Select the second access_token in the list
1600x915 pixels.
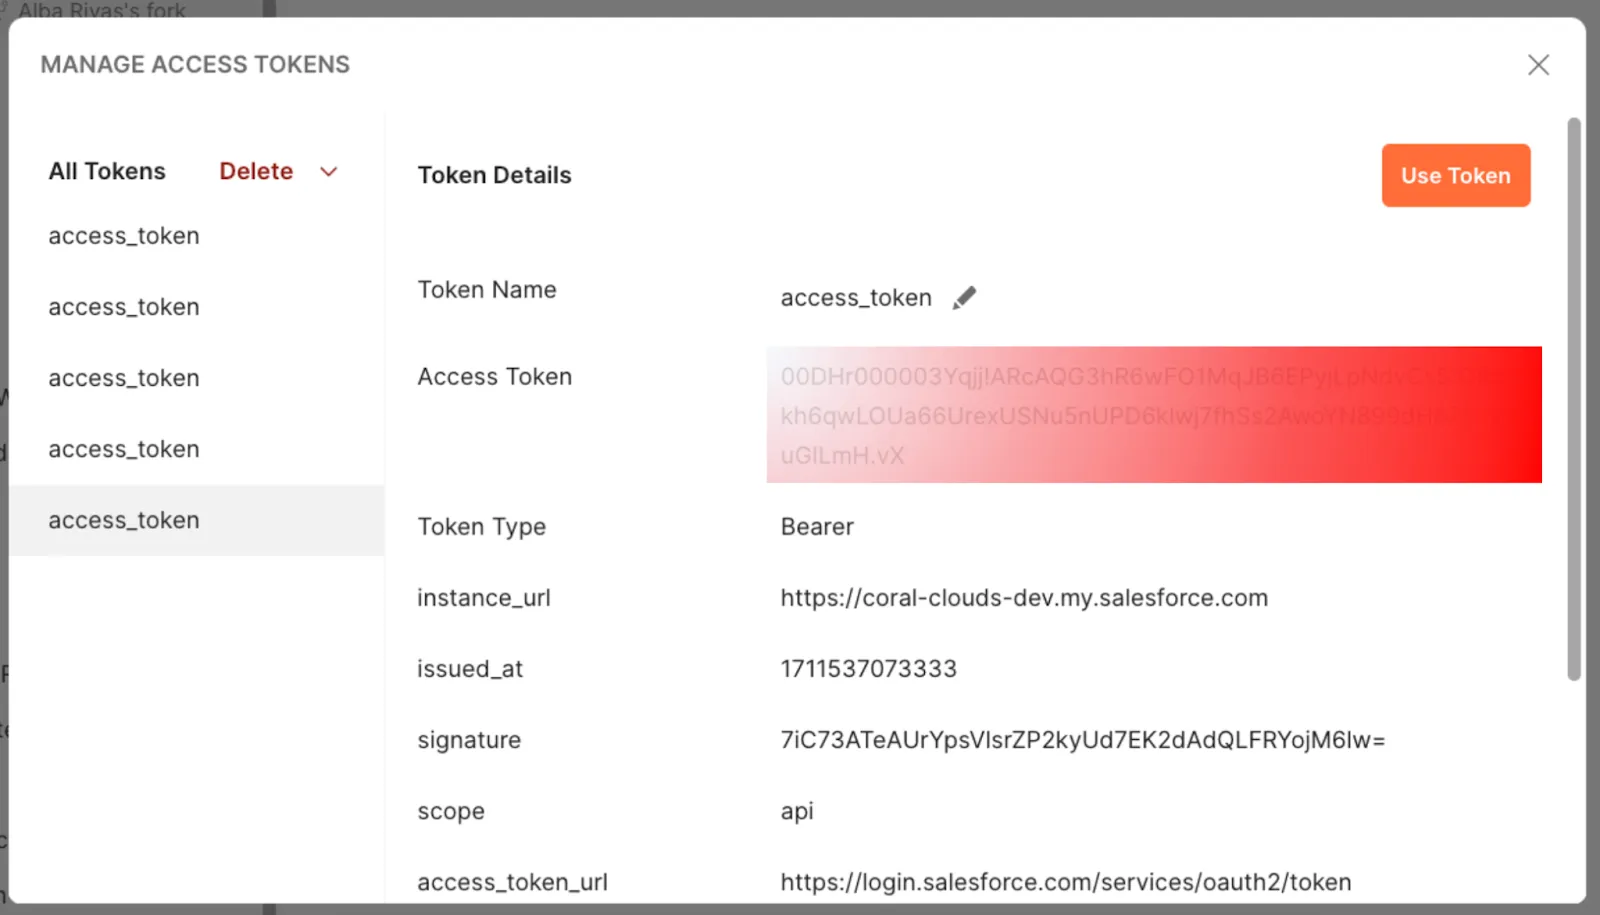click(x=124, y=307)
